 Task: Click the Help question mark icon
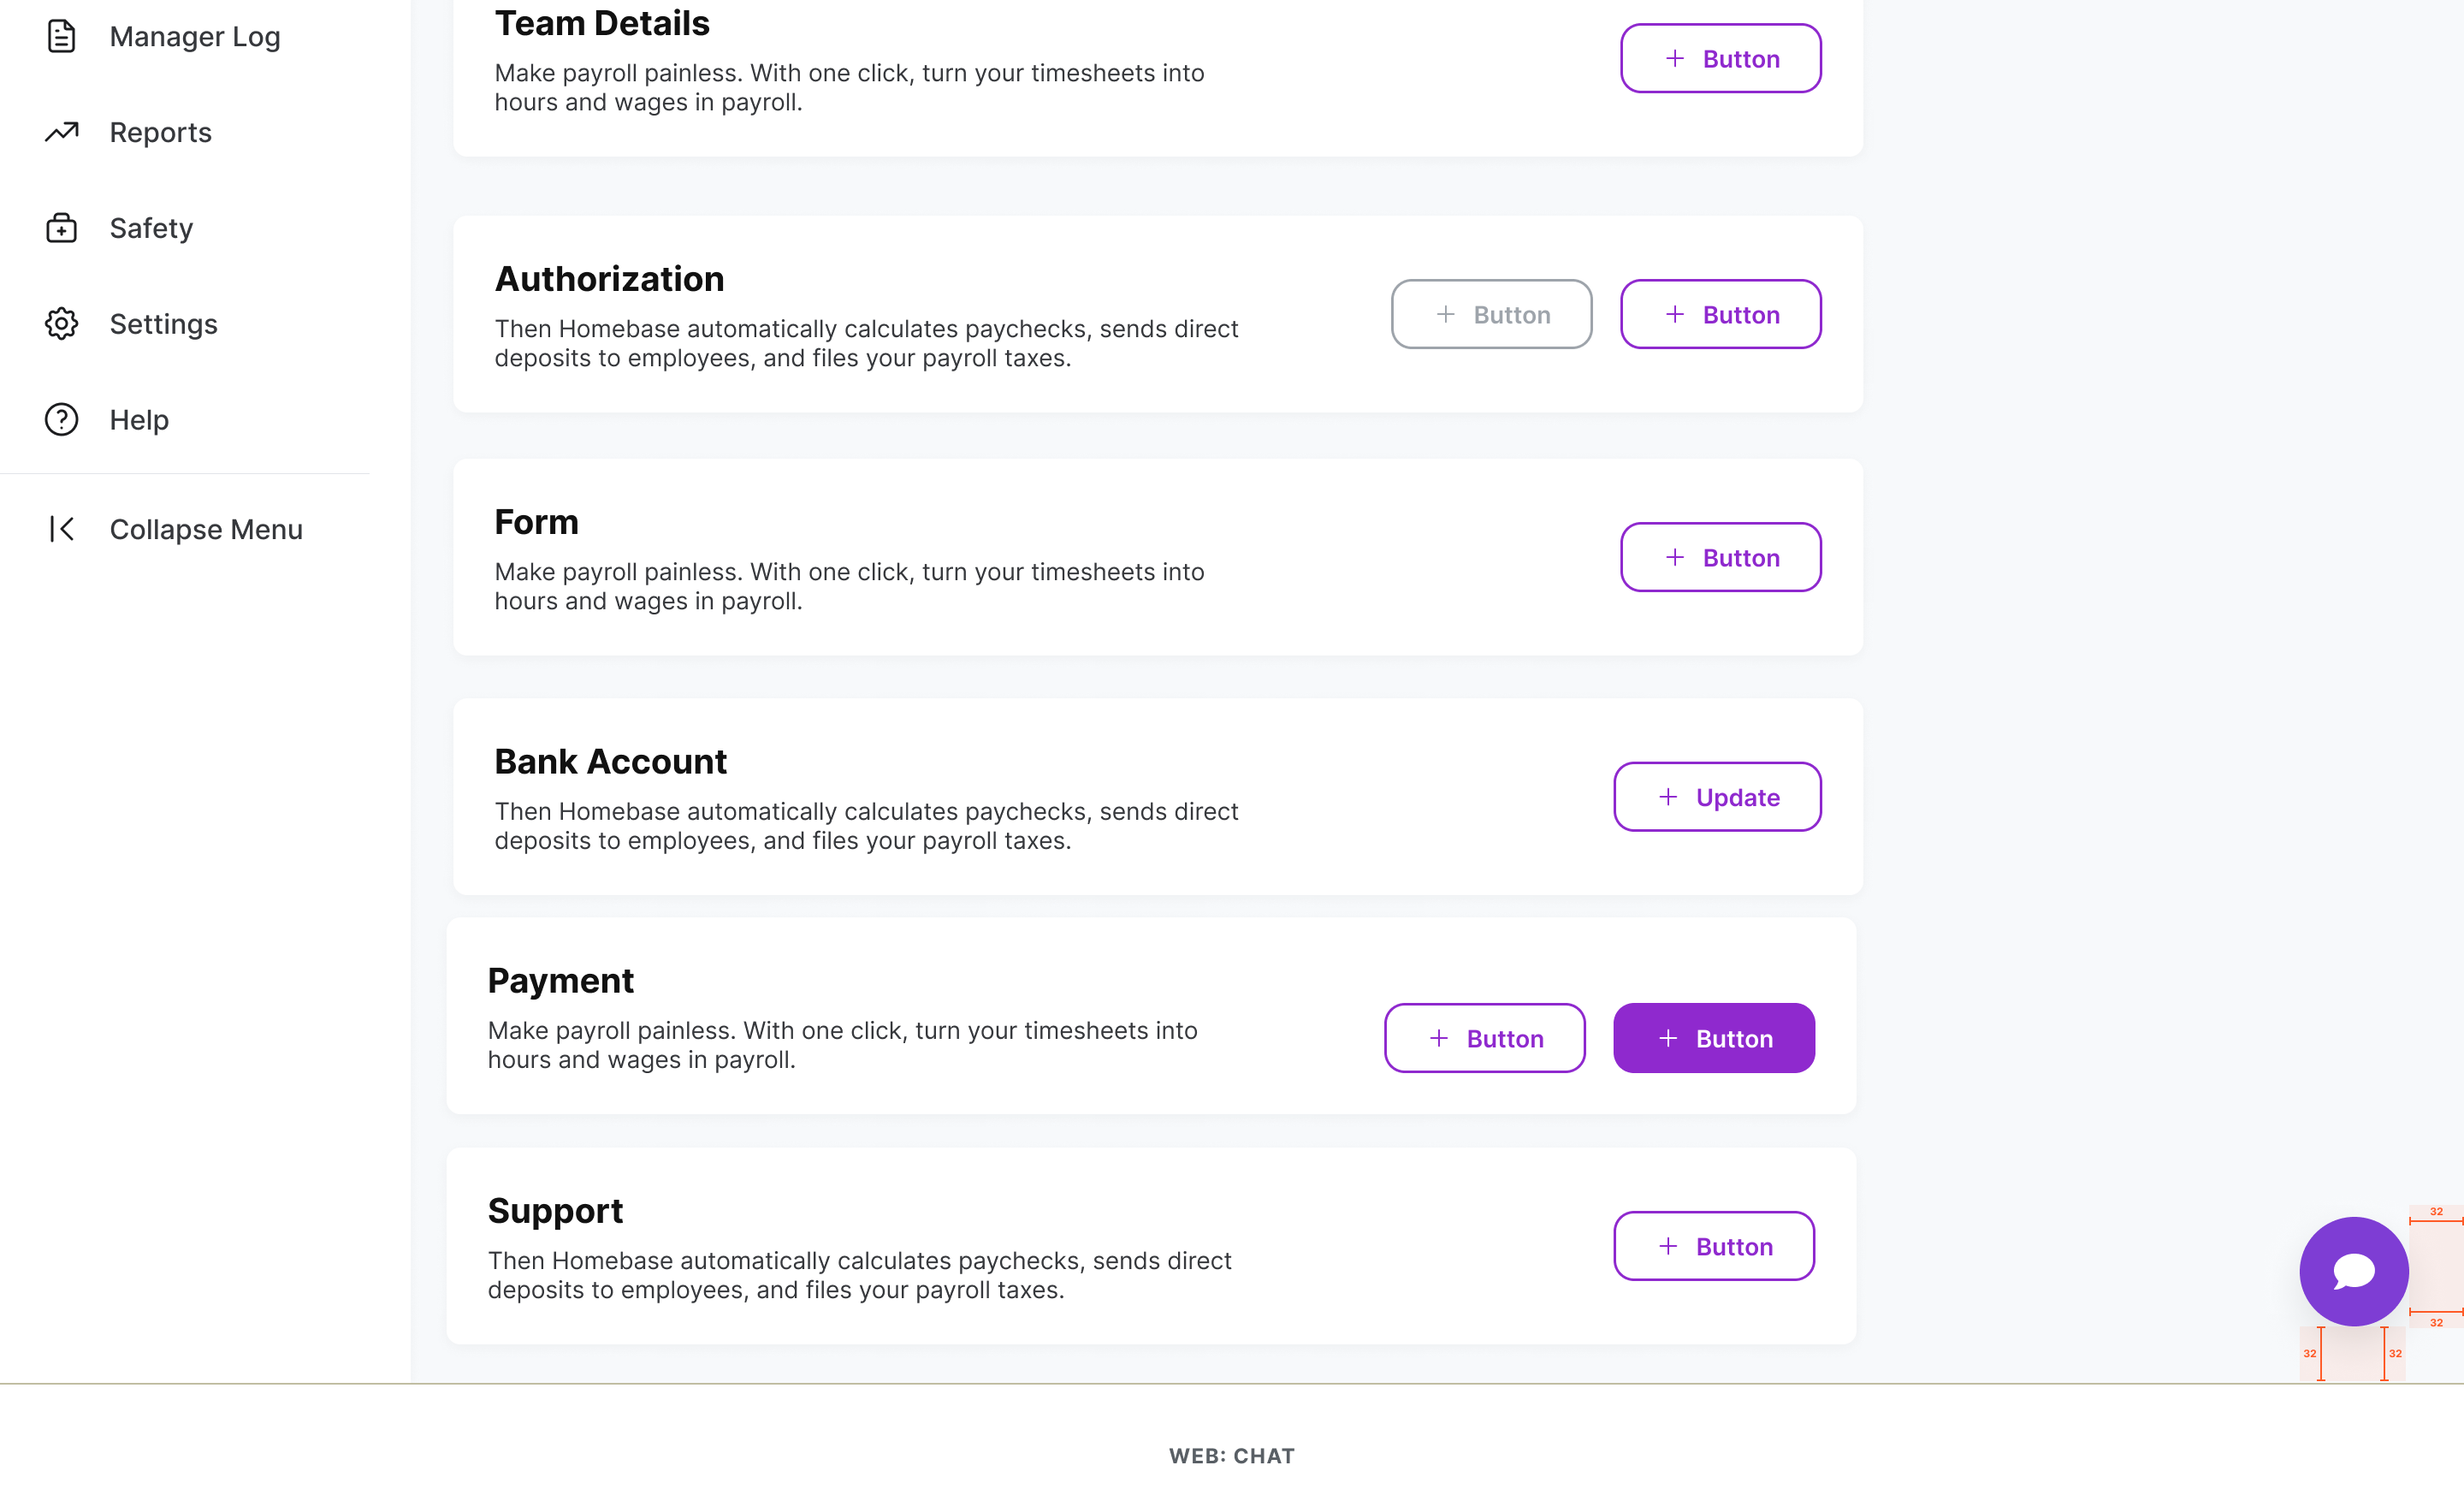pos(61,420)
